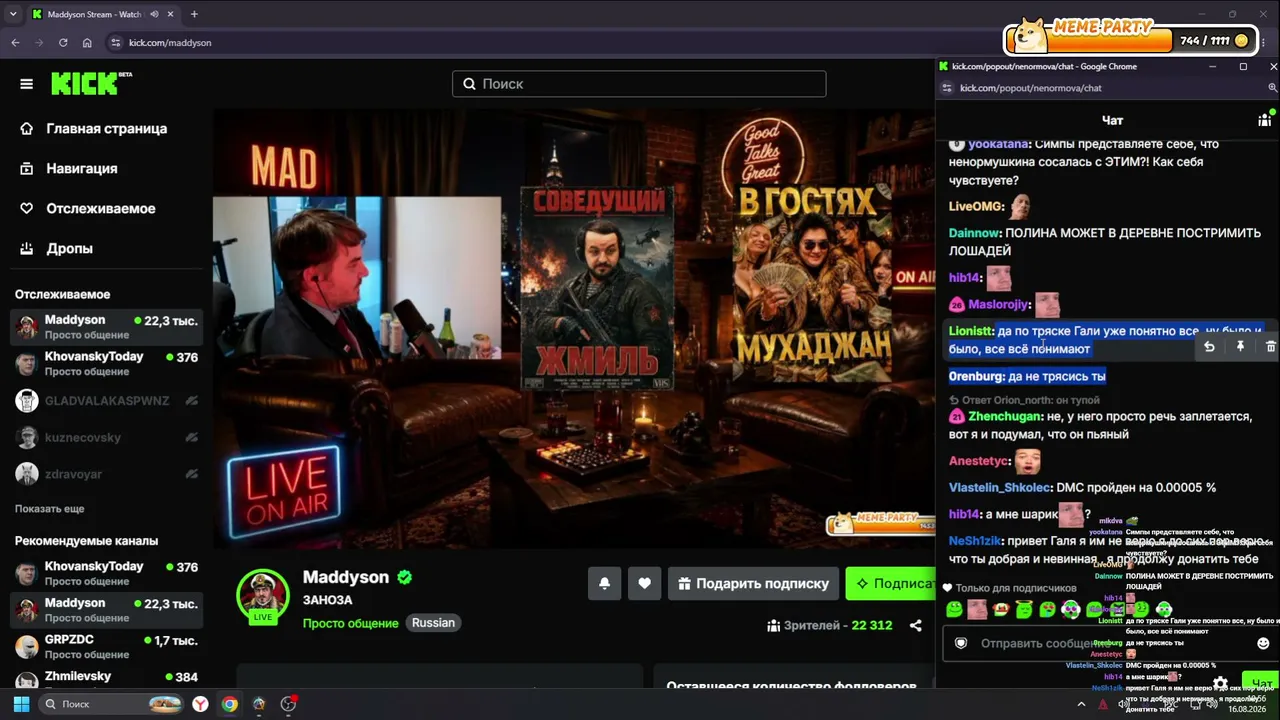Open KhovanskyToday under Рекомендуемые каналы
The width and height of the screenshot is (1280, 720).
click(106, 574)
